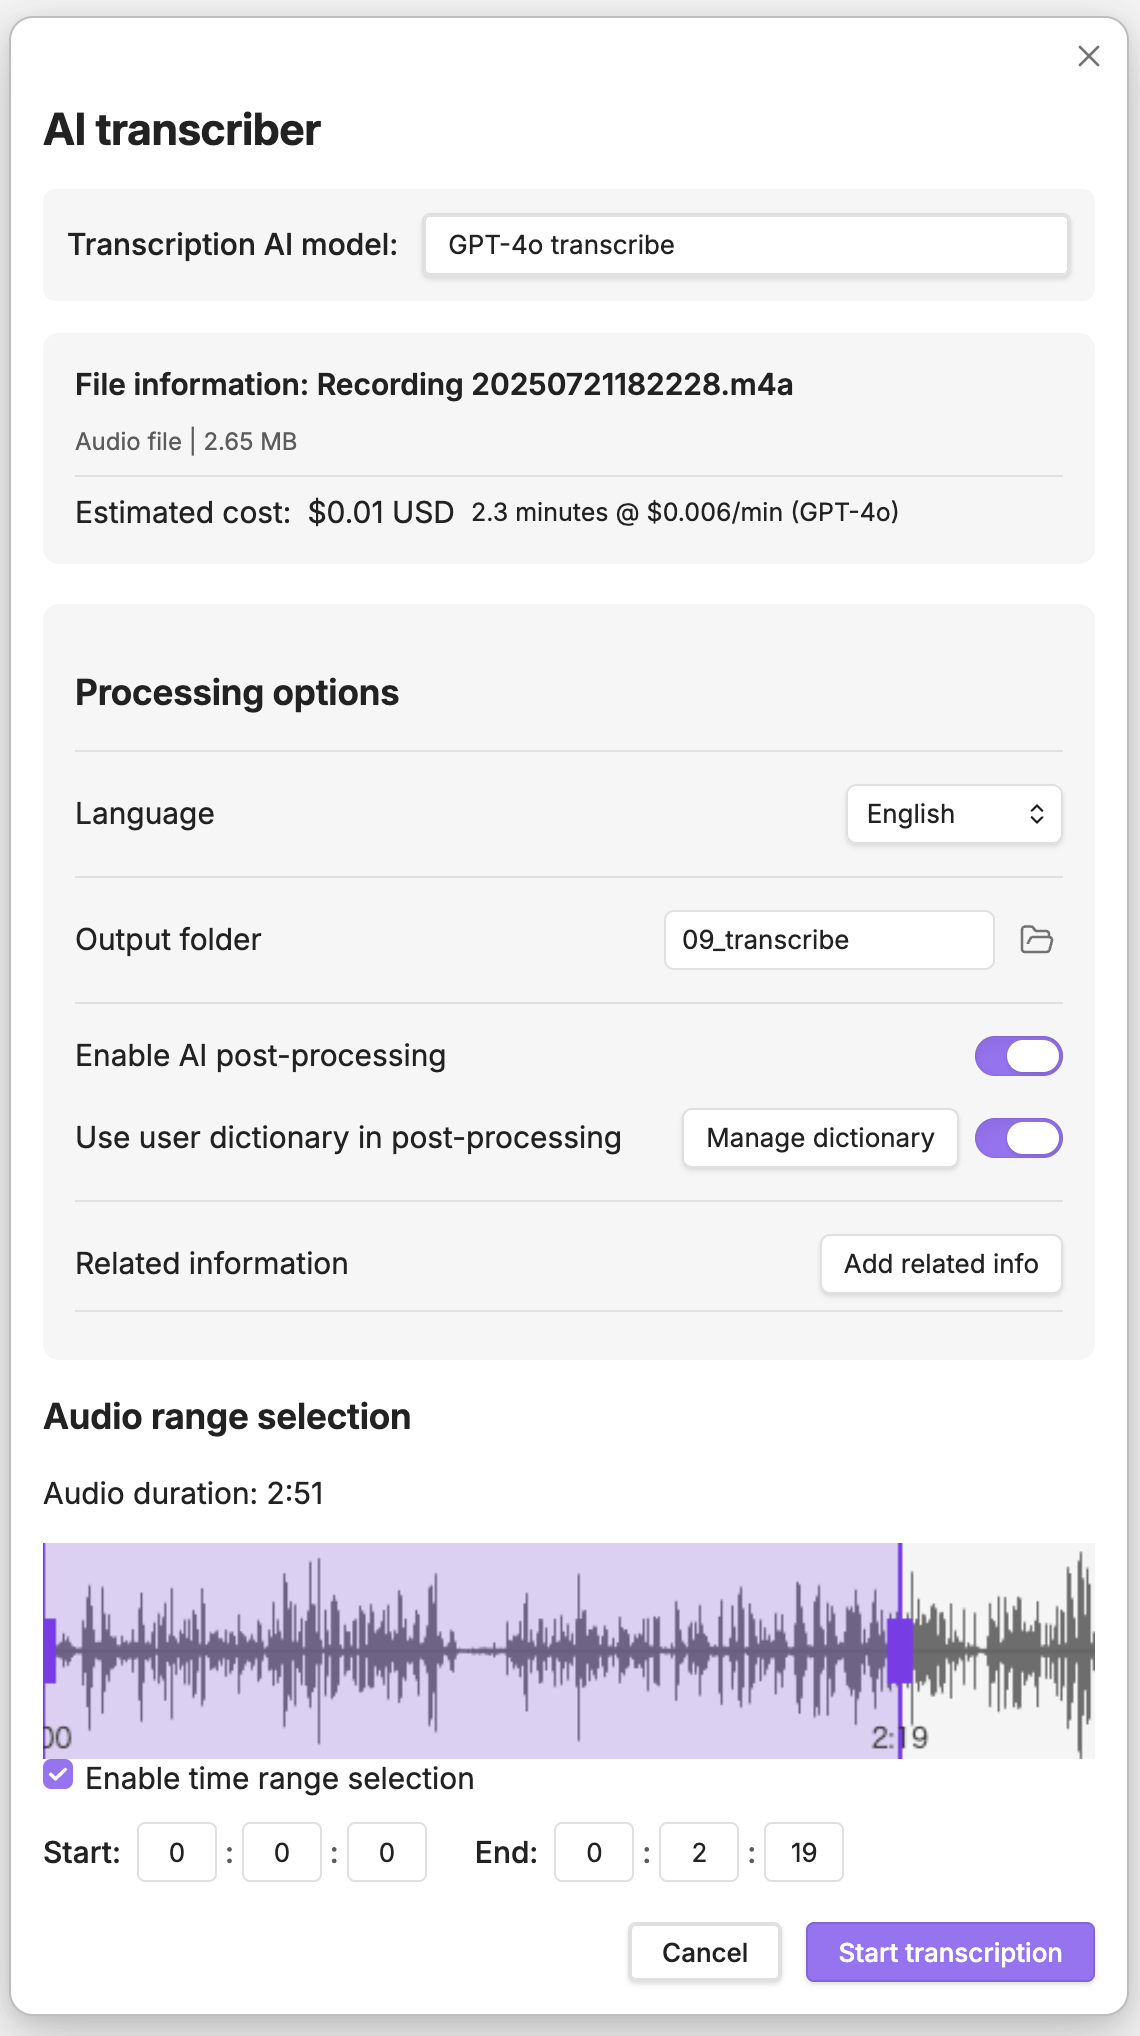Screen dimensions: 1140x2036
Task: Click the End hours input field
Action: pyautogui.click(x=594, y=1852)
